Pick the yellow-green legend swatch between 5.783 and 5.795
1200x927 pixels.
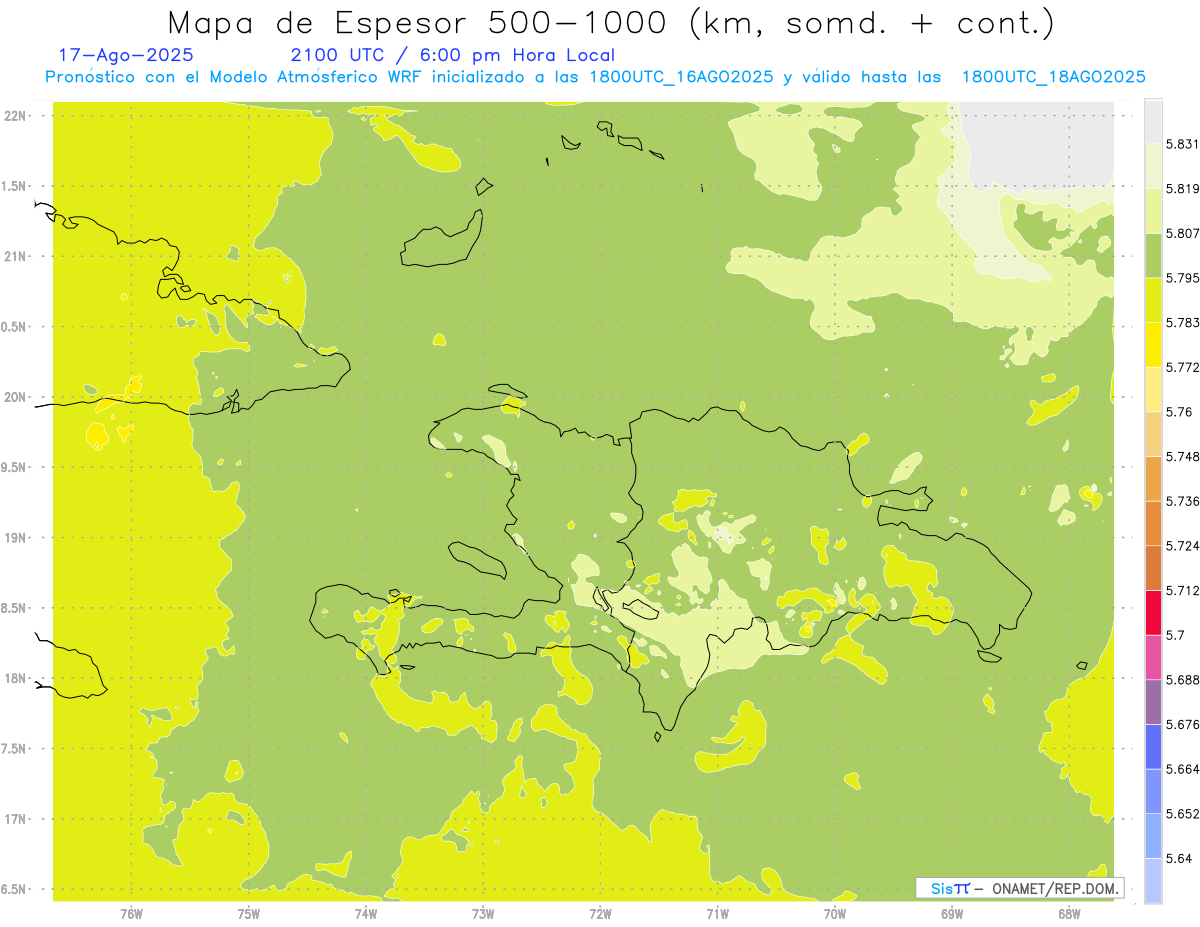point(1153,300)
